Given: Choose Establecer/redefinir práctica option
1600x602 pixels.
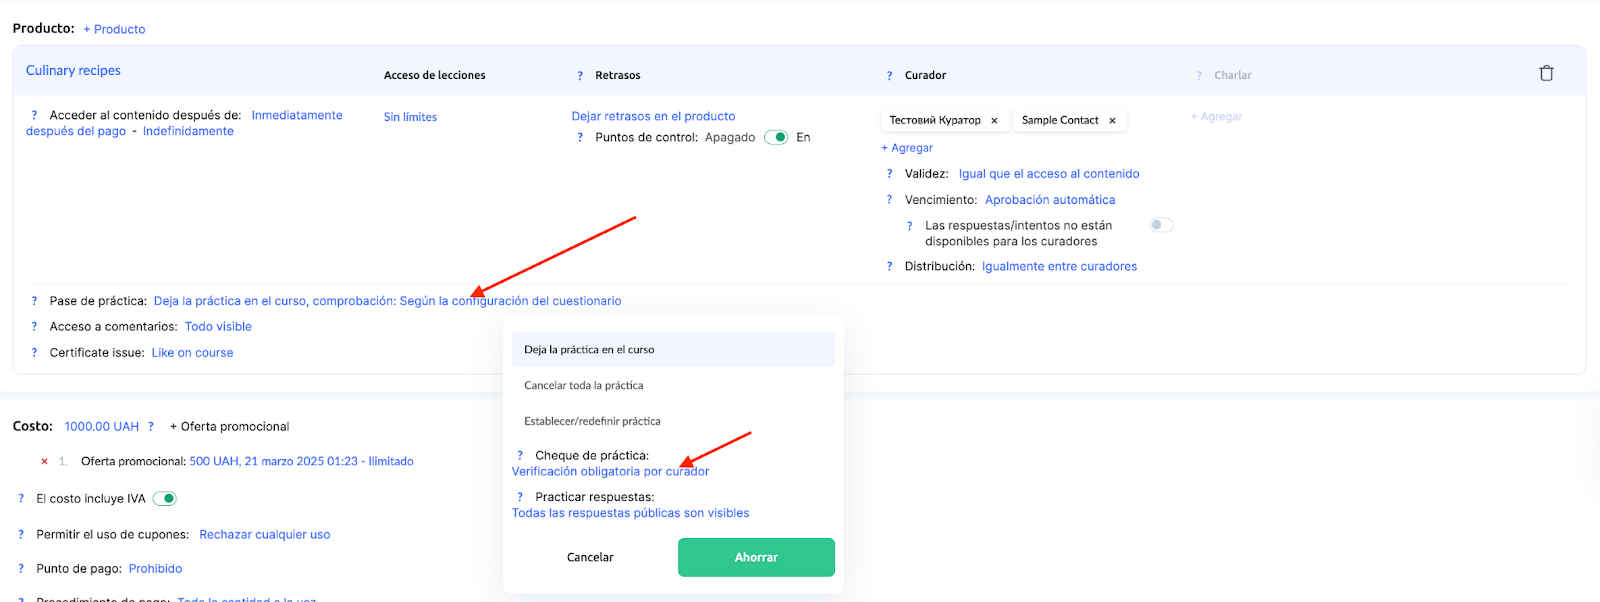Looking at the screenshot, I should 592,422.
